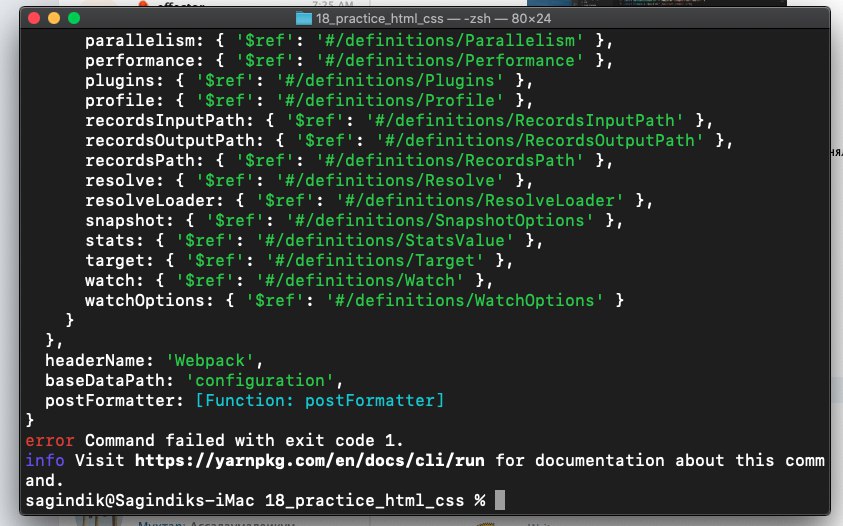Click the '#/definitions/Parallelism' string
The width and height of the screenshot is (843, 526).
coord(449,41)
